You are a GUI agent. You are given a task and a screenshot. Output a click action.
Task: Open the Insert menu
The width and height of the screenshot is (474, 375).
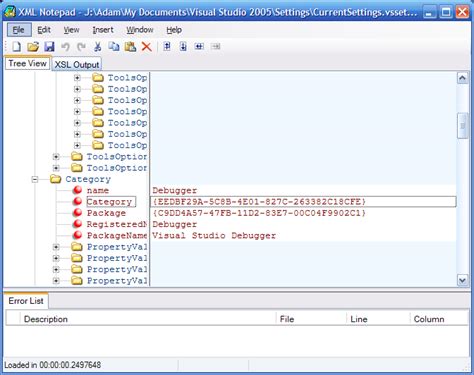103,30
